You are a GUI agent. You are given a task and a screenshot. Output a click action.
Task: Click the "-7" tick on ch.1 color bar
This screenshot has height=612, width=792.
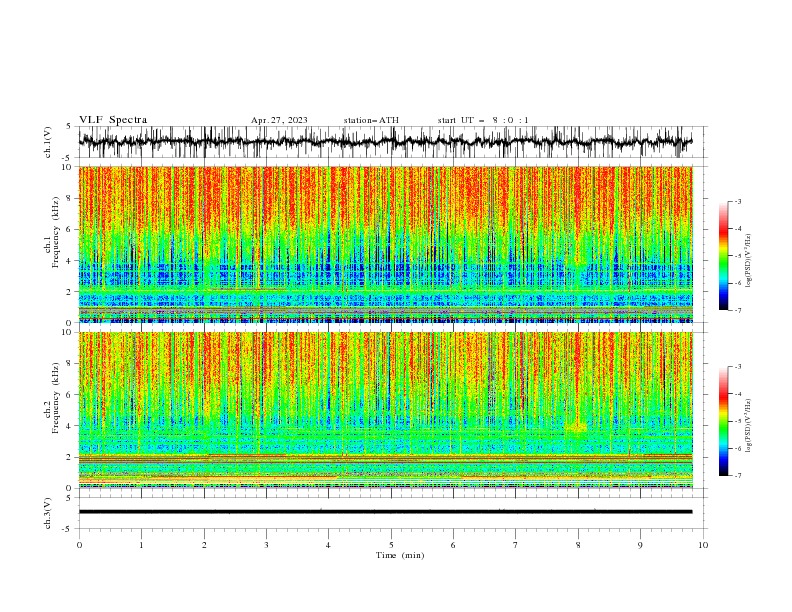click(737, 310)
